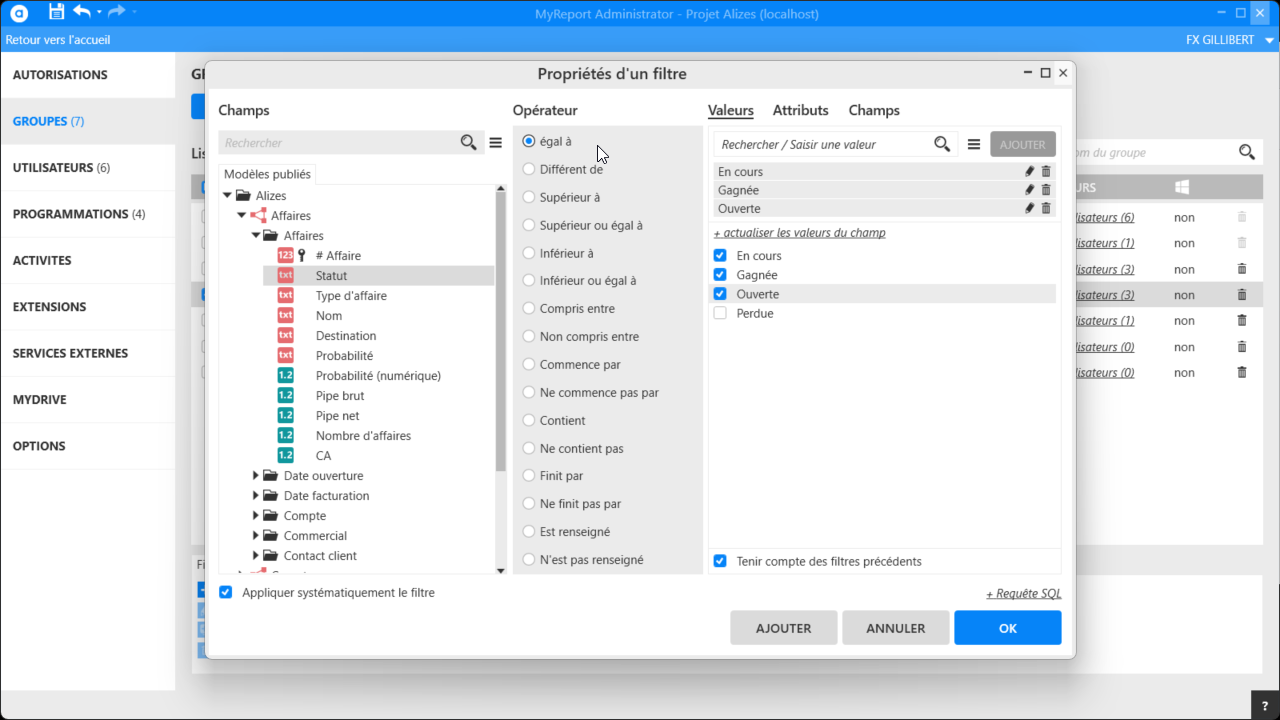Click the search icon in Valeurs panel
Image resolution: width=1280 pixels, height=720 pixels.
tap(942, 144)
